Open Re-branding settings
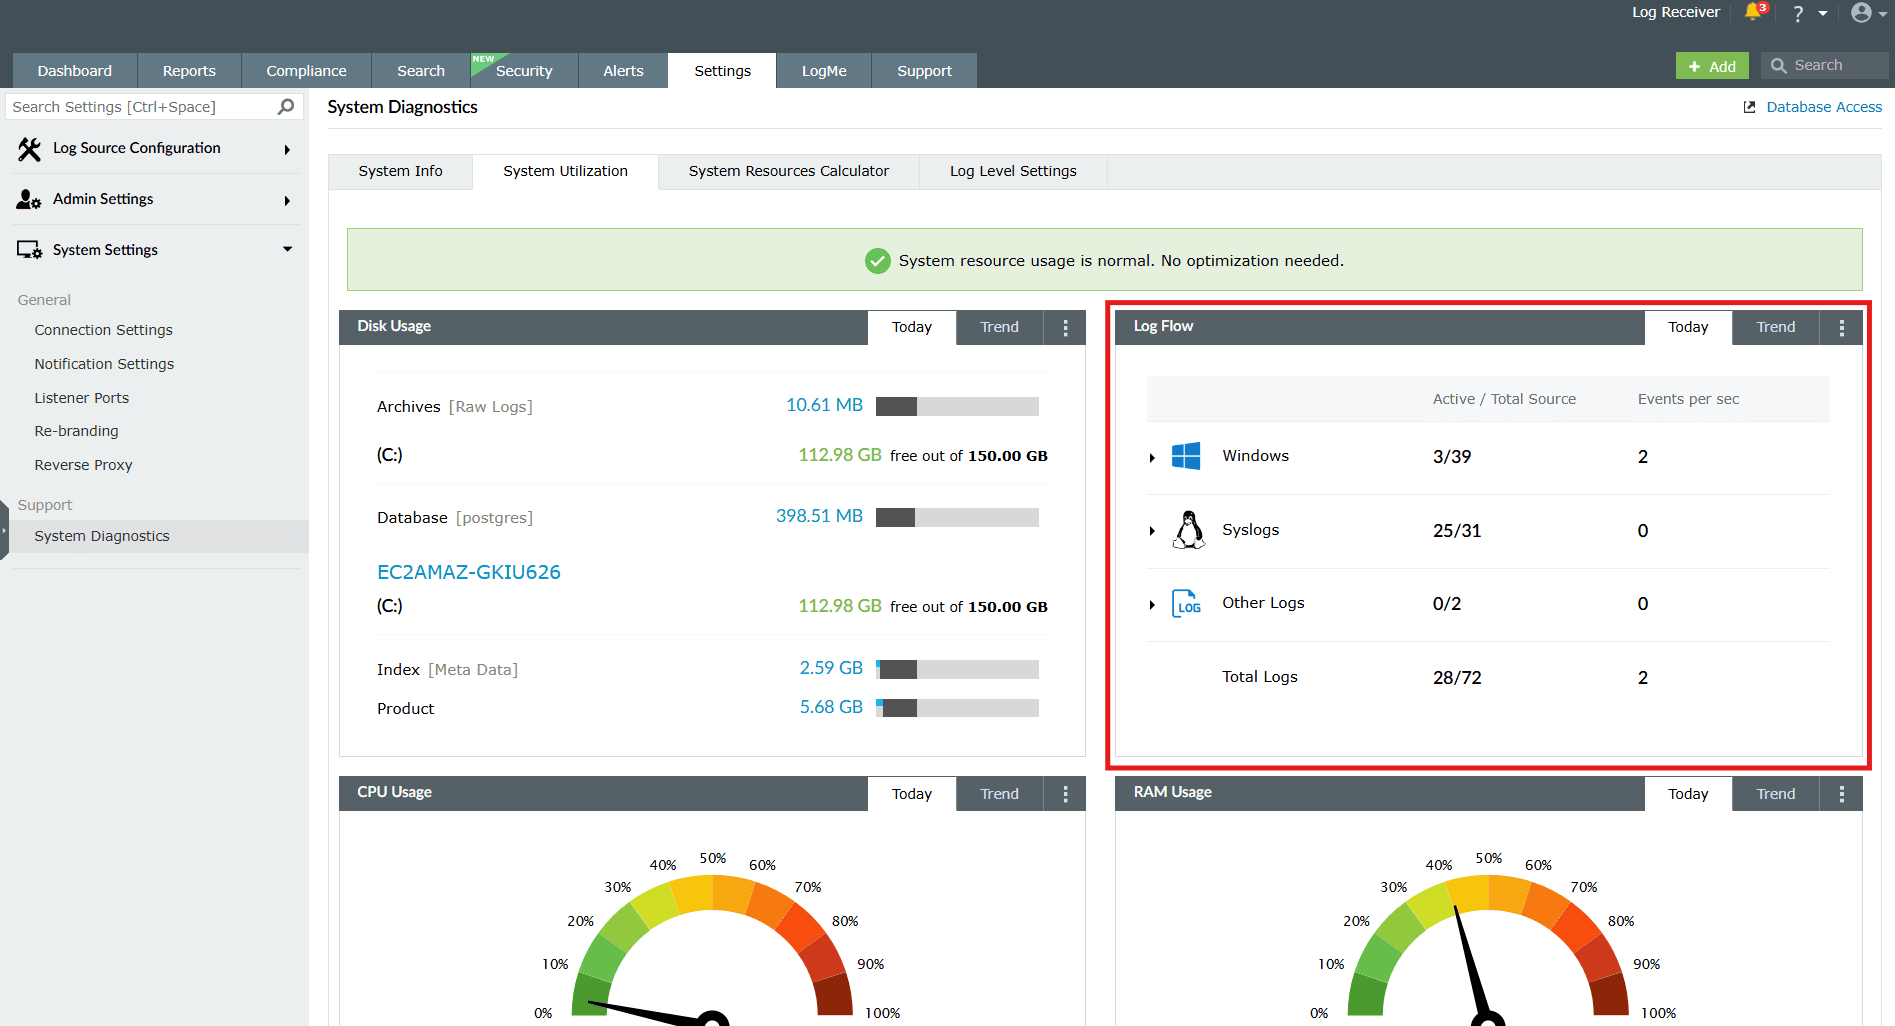 click(76, 431)
